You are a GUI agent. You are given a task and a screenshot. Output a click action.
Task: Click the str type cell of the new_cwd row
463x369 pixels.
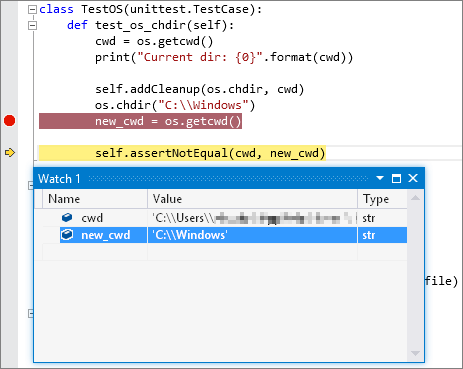pyautogui.click(x=382, y=235)
